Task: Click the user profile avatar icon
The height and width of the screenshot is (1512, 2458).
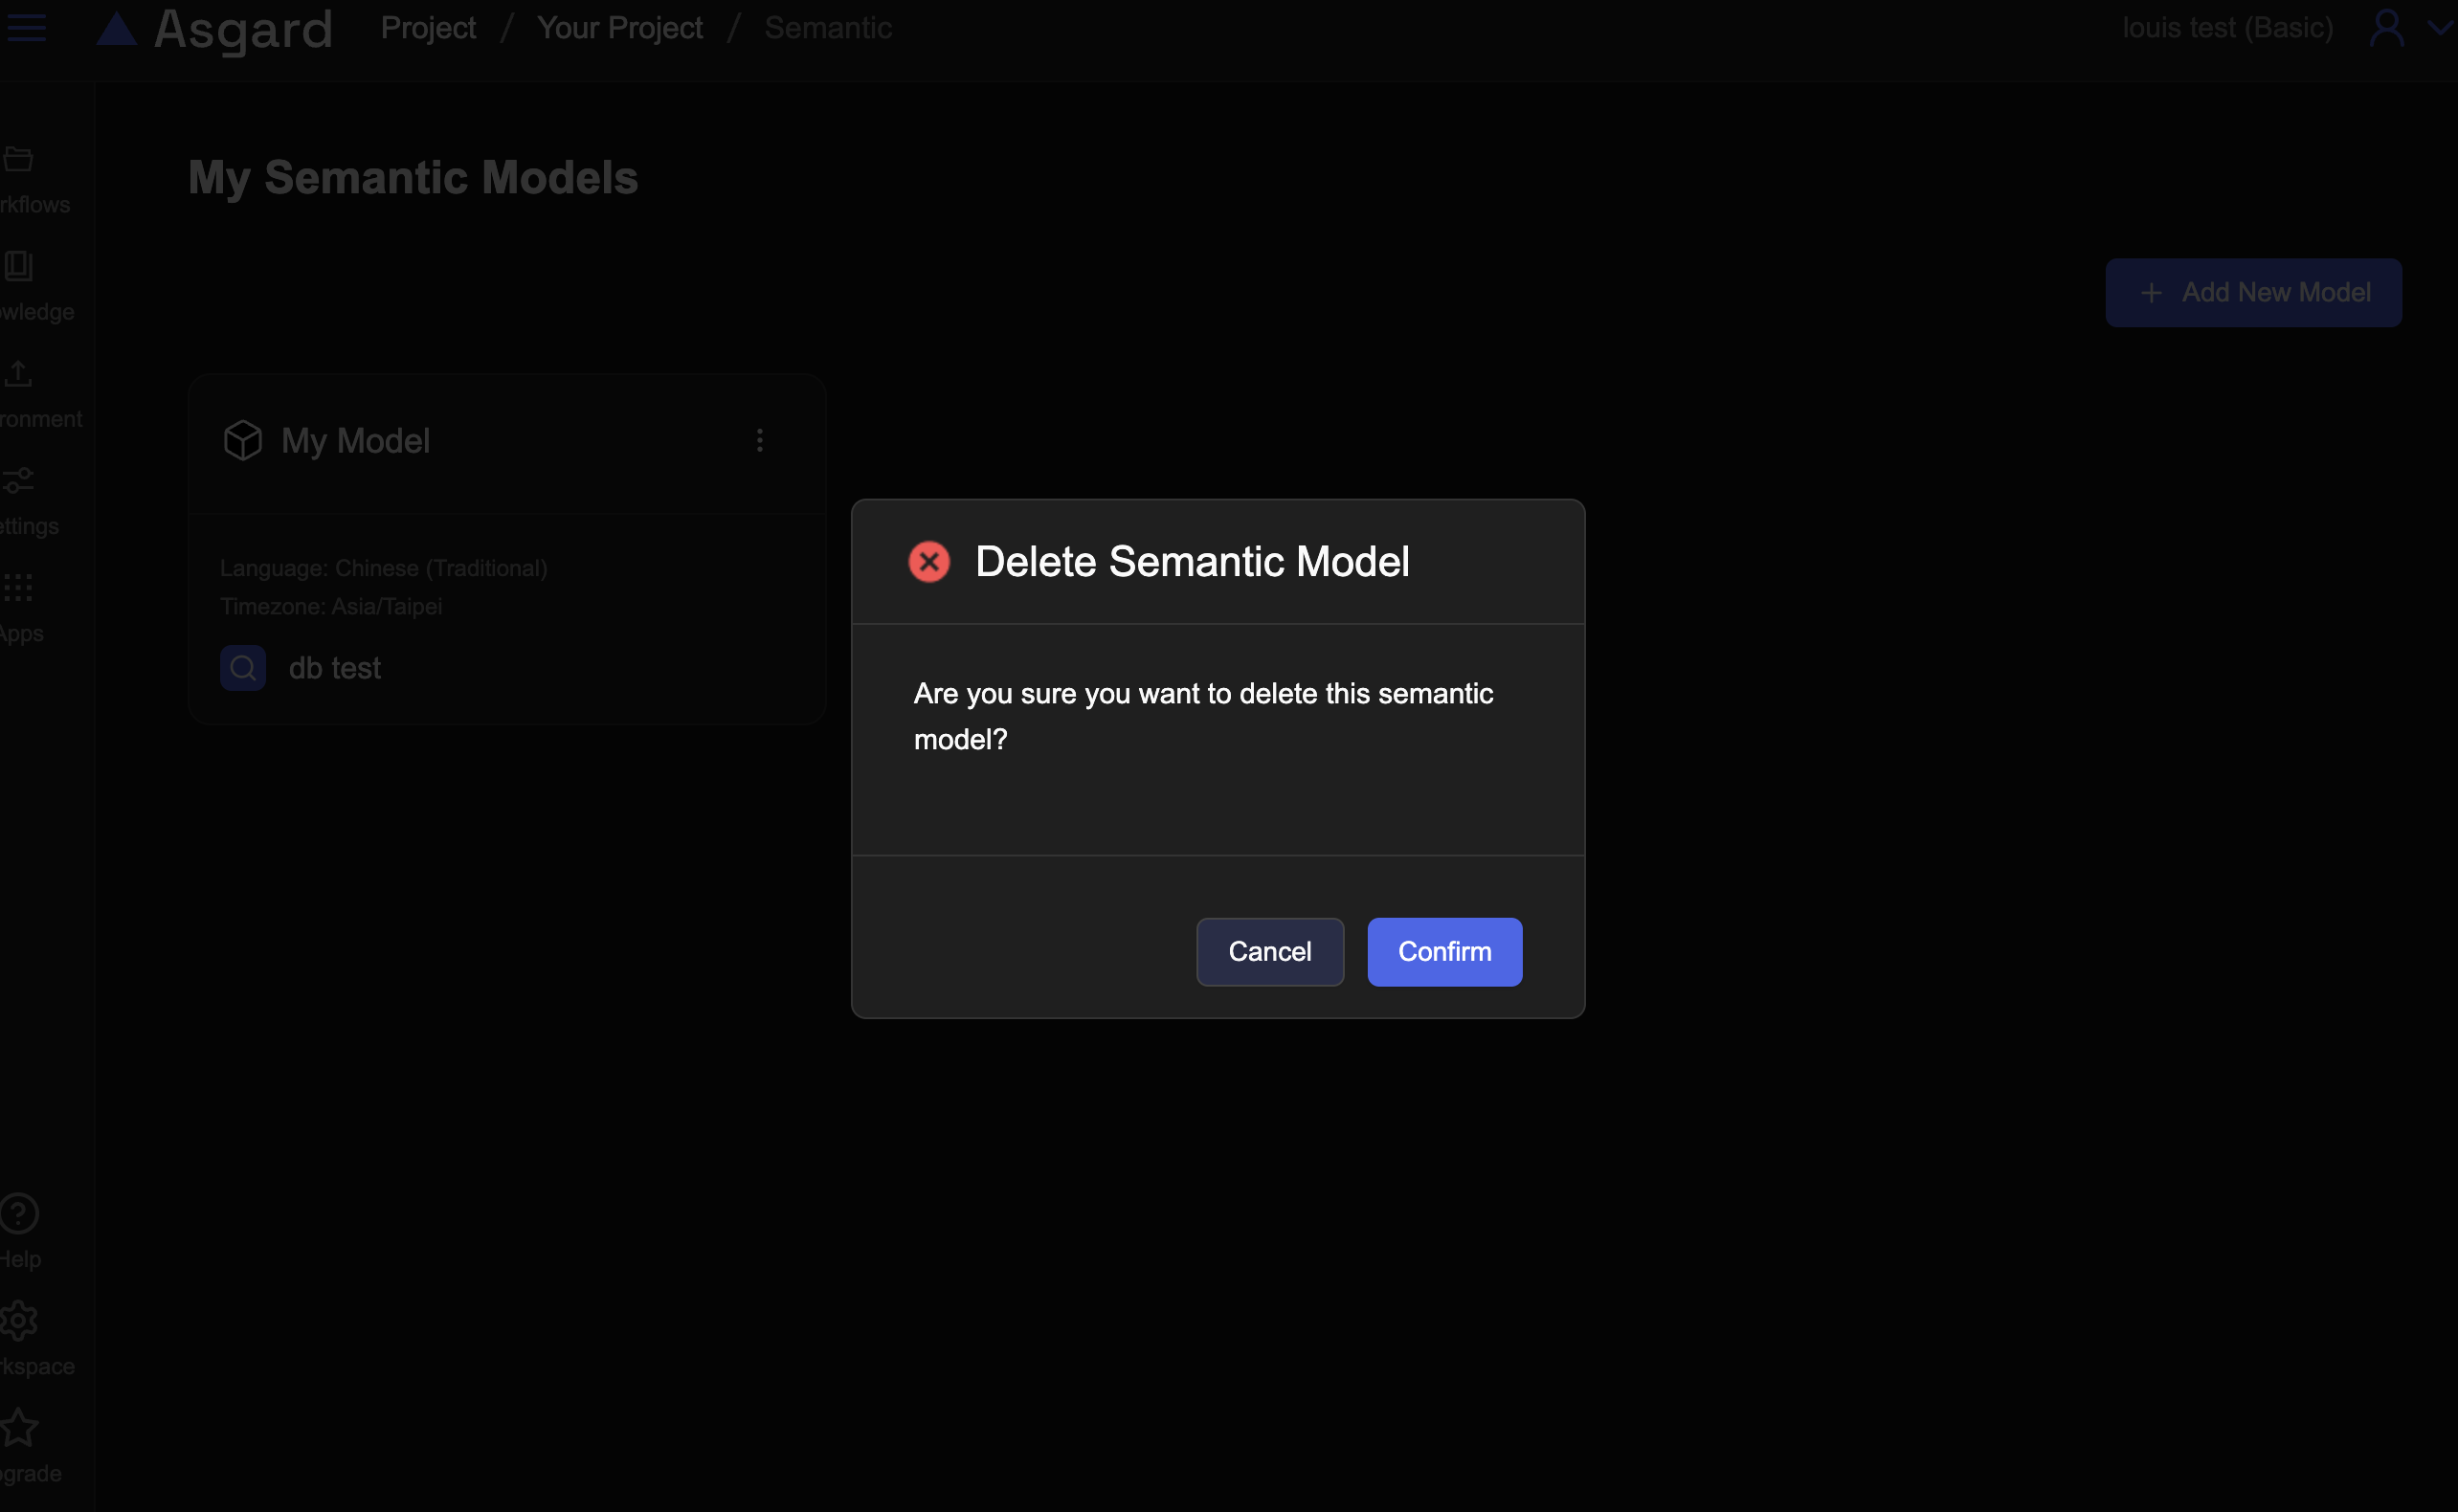Action: click(x=2386, y=28)
